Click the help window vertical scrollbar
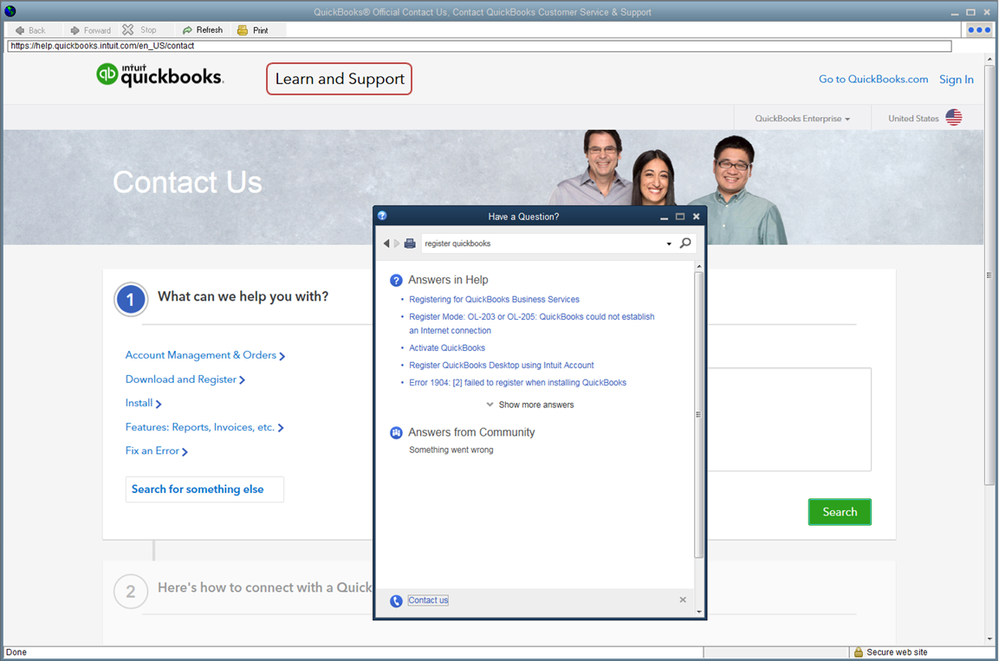999x661 pixels. (x=698, y=414)
